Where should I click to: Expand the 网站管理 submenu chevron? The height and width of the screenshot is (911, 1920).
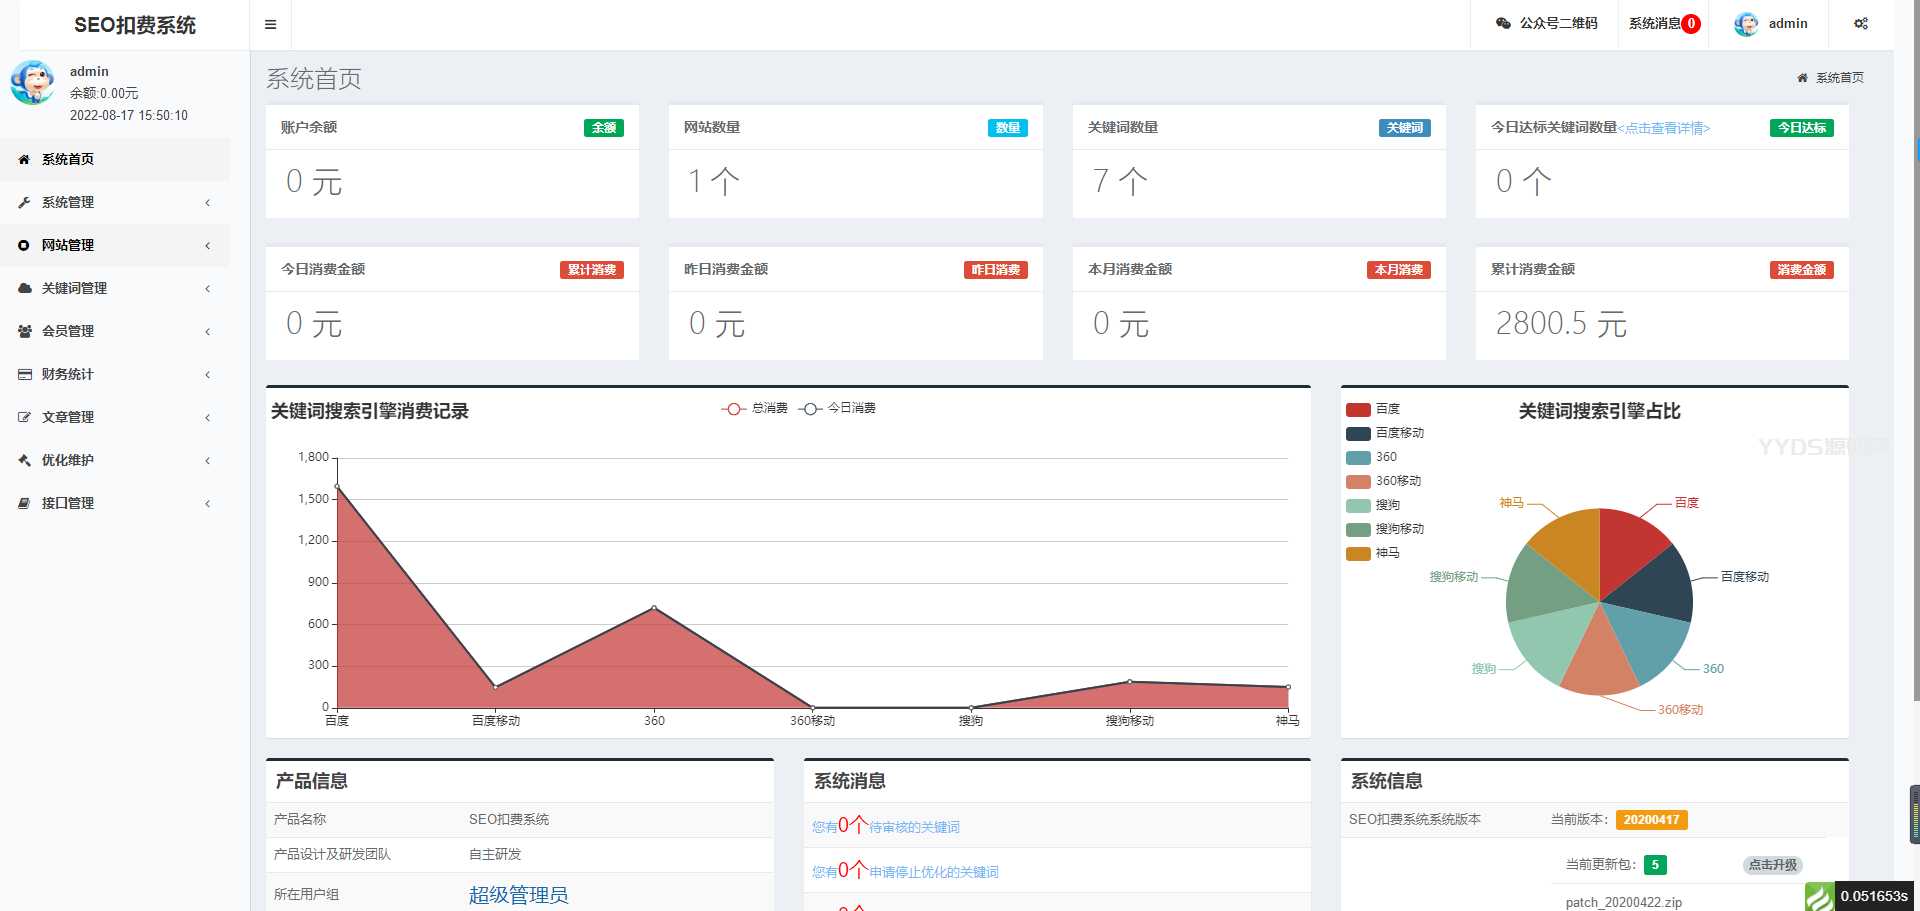coord(208,246)
